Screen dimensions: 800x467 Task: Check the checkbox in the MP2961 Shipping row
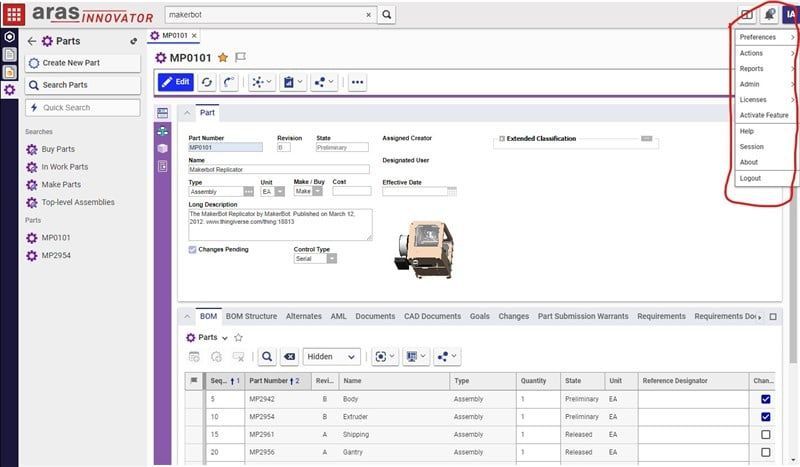[765, 435]
